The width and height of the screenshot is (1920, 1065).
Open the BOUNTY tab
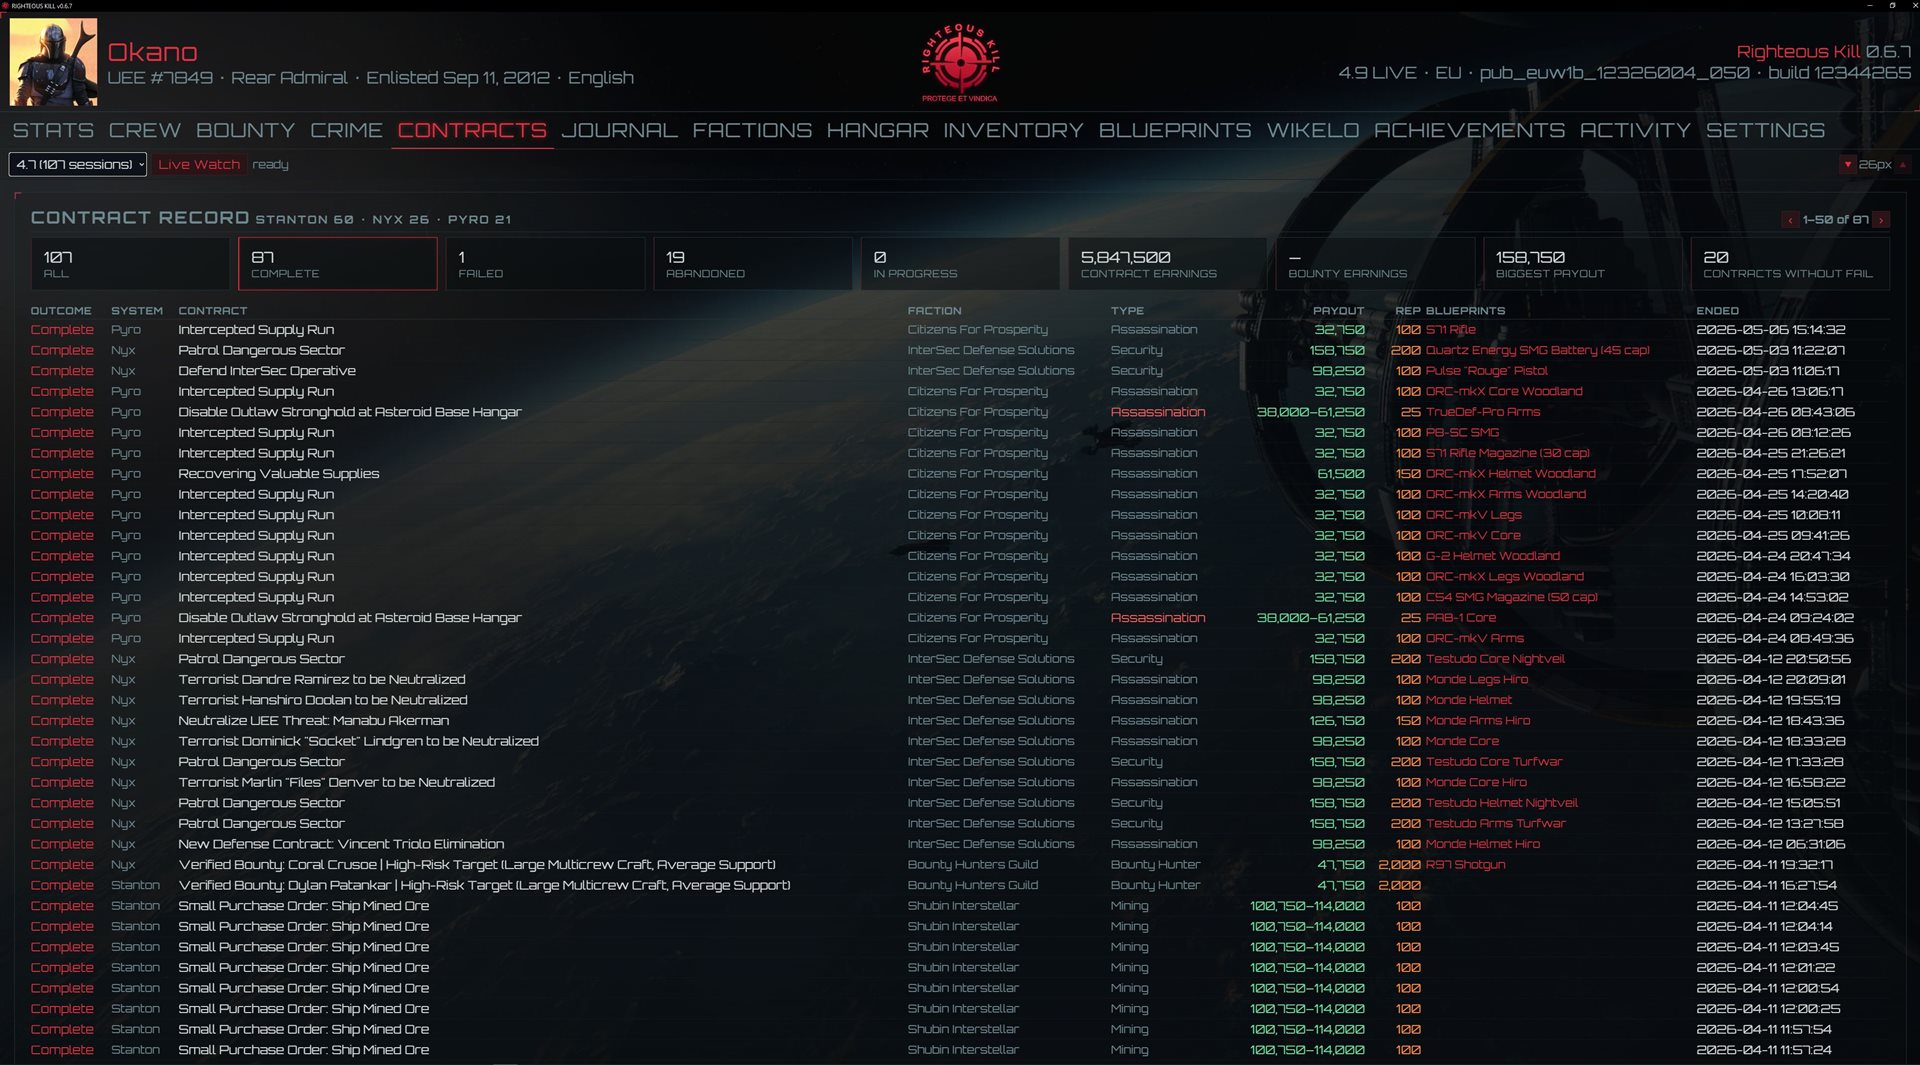pos(245,130)
